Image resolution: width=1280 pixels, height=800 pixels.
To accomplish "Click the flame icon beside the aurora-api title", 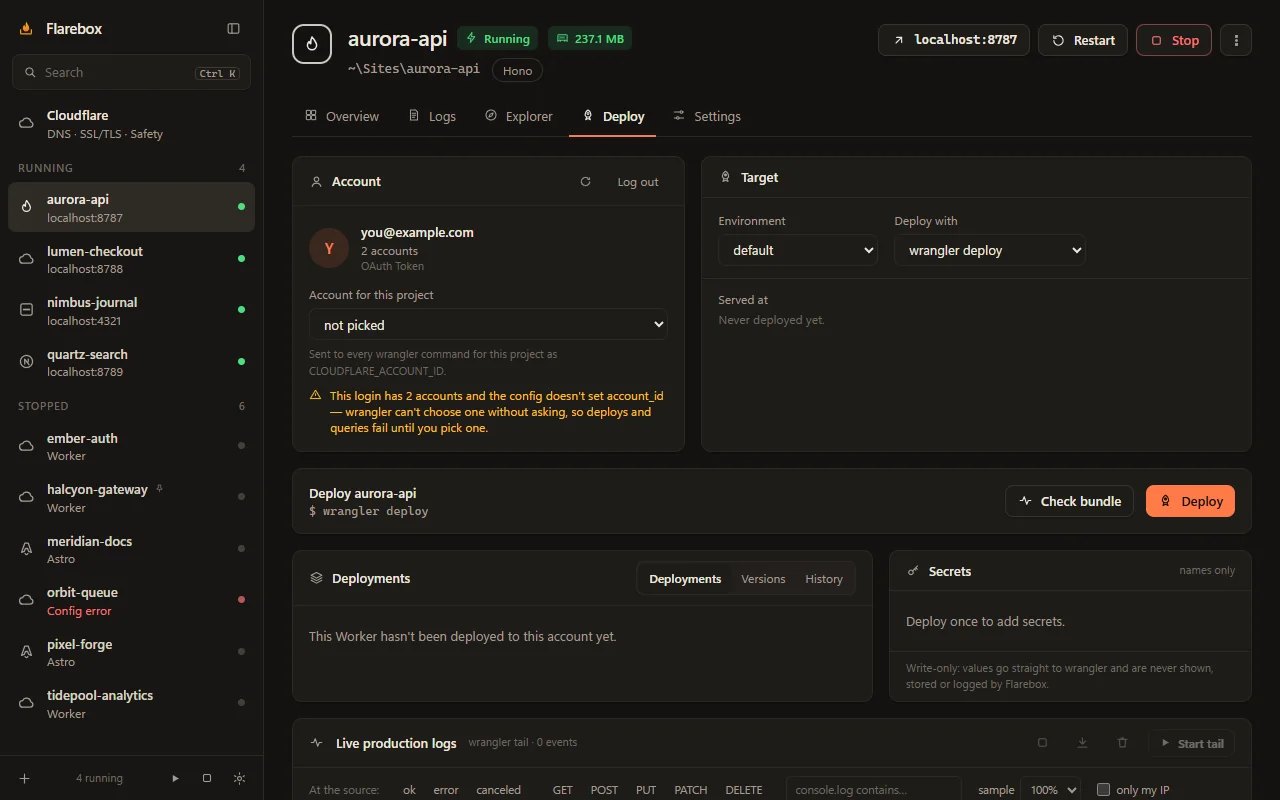I will coord(311,44).
